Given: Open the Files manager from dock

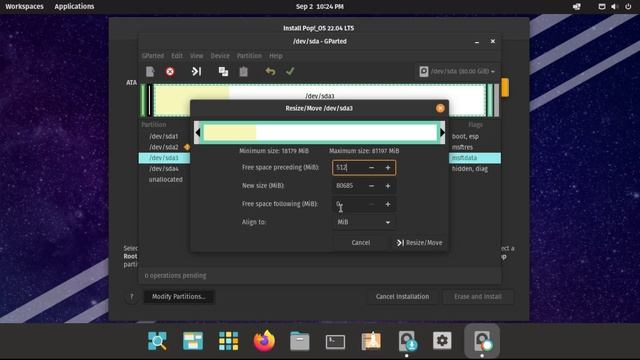Looking at the screenshot, I should pyautogui.click(x=300, y=341).
